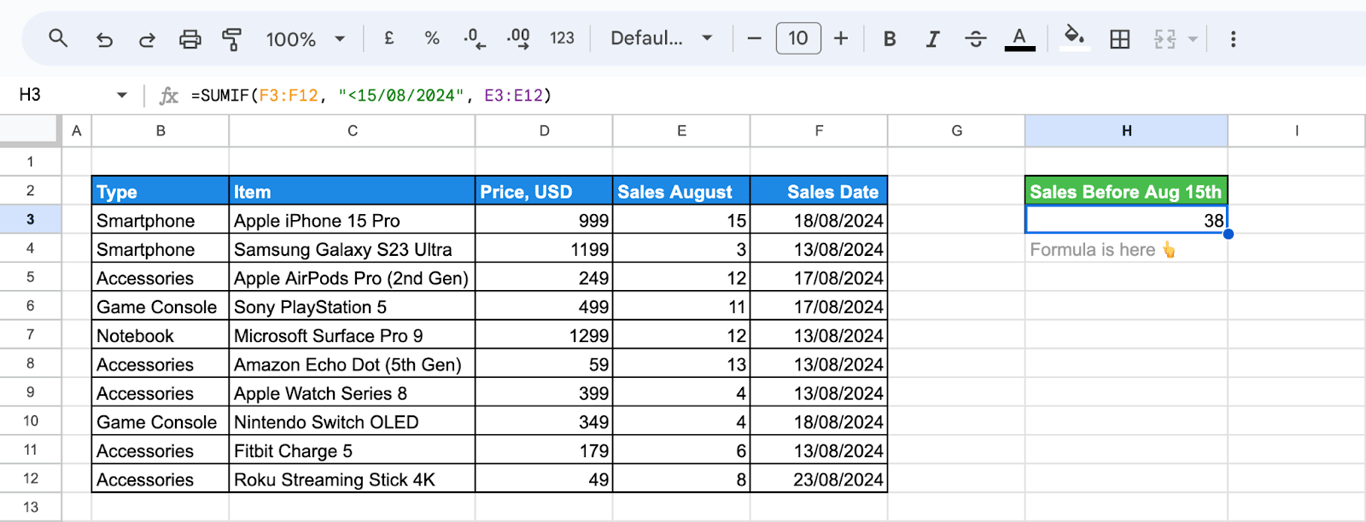Format as percent
Image resolution: width=1366 pixels, height=522 pixels.
[x=432, y=38]
